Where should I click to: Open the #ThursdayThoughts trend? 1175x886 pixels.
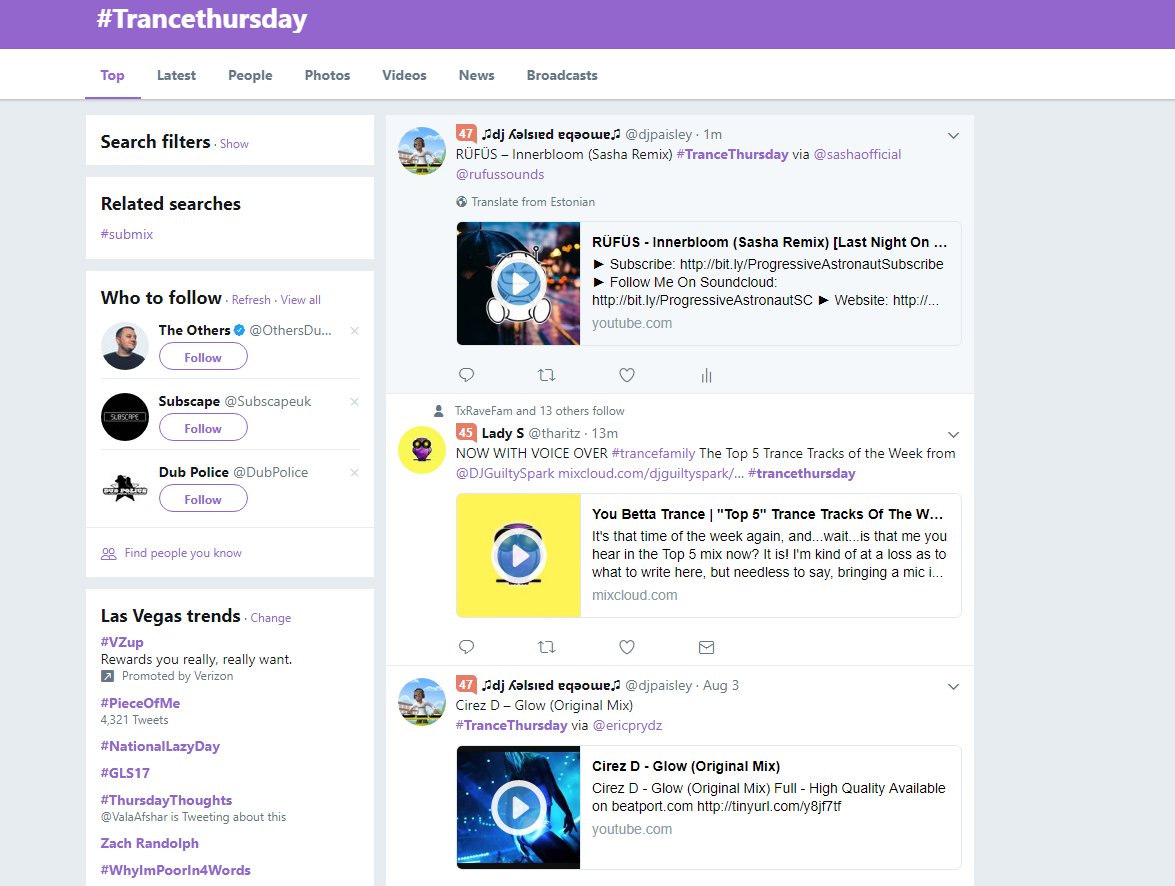[166, 800]
